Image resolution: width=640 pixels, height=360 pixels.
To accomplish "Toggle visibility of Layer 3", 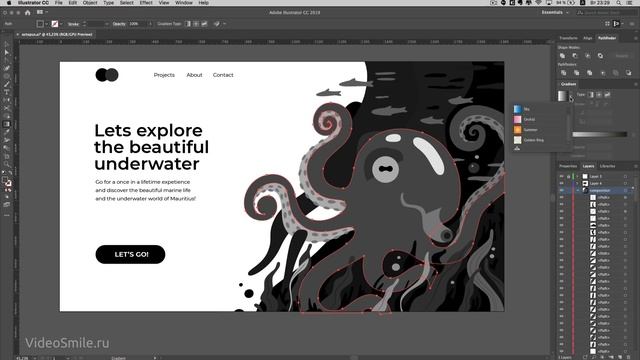I will coord(562,176).
